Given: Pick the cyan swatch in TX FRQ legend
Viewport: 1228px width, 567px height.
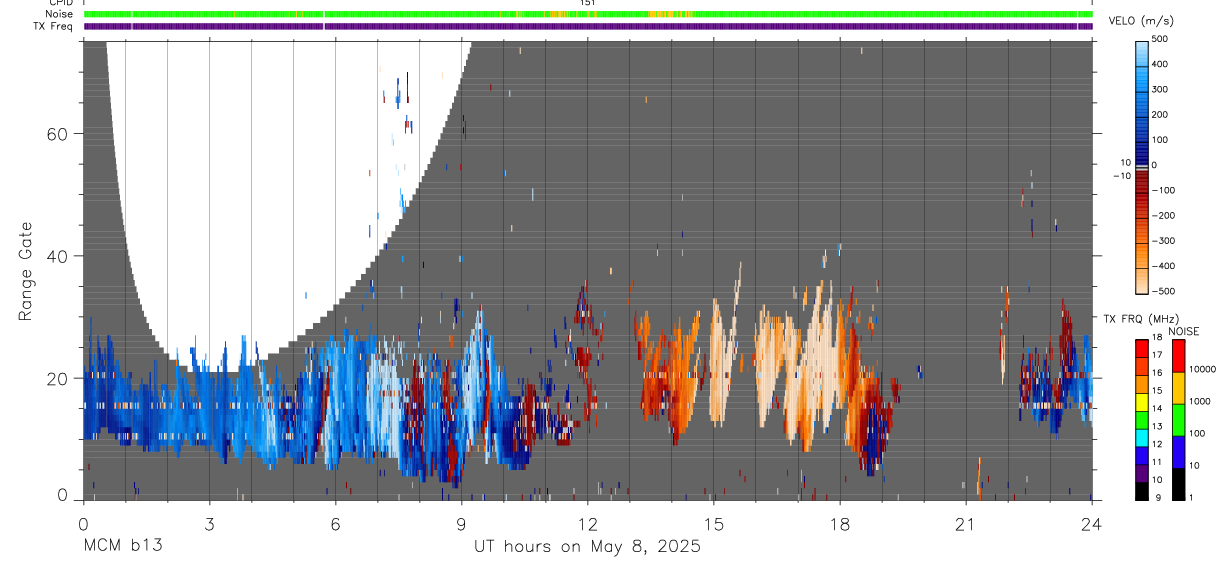Looking at the screenshot, I should (1142, 437).
